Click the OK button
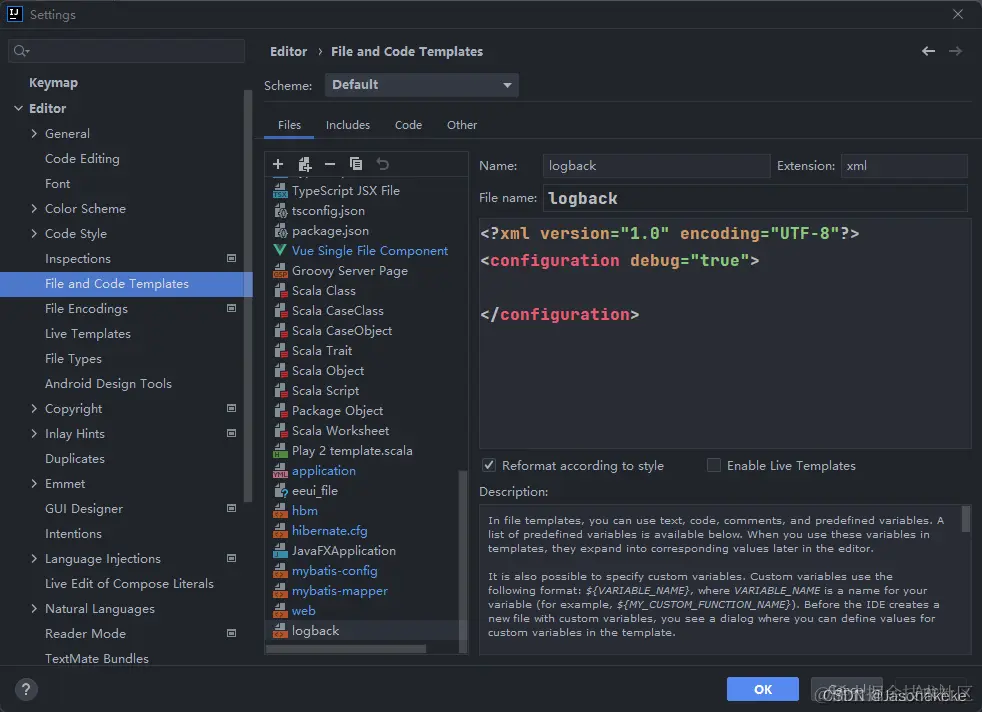 pyautogui.click(x=763, y=689)
